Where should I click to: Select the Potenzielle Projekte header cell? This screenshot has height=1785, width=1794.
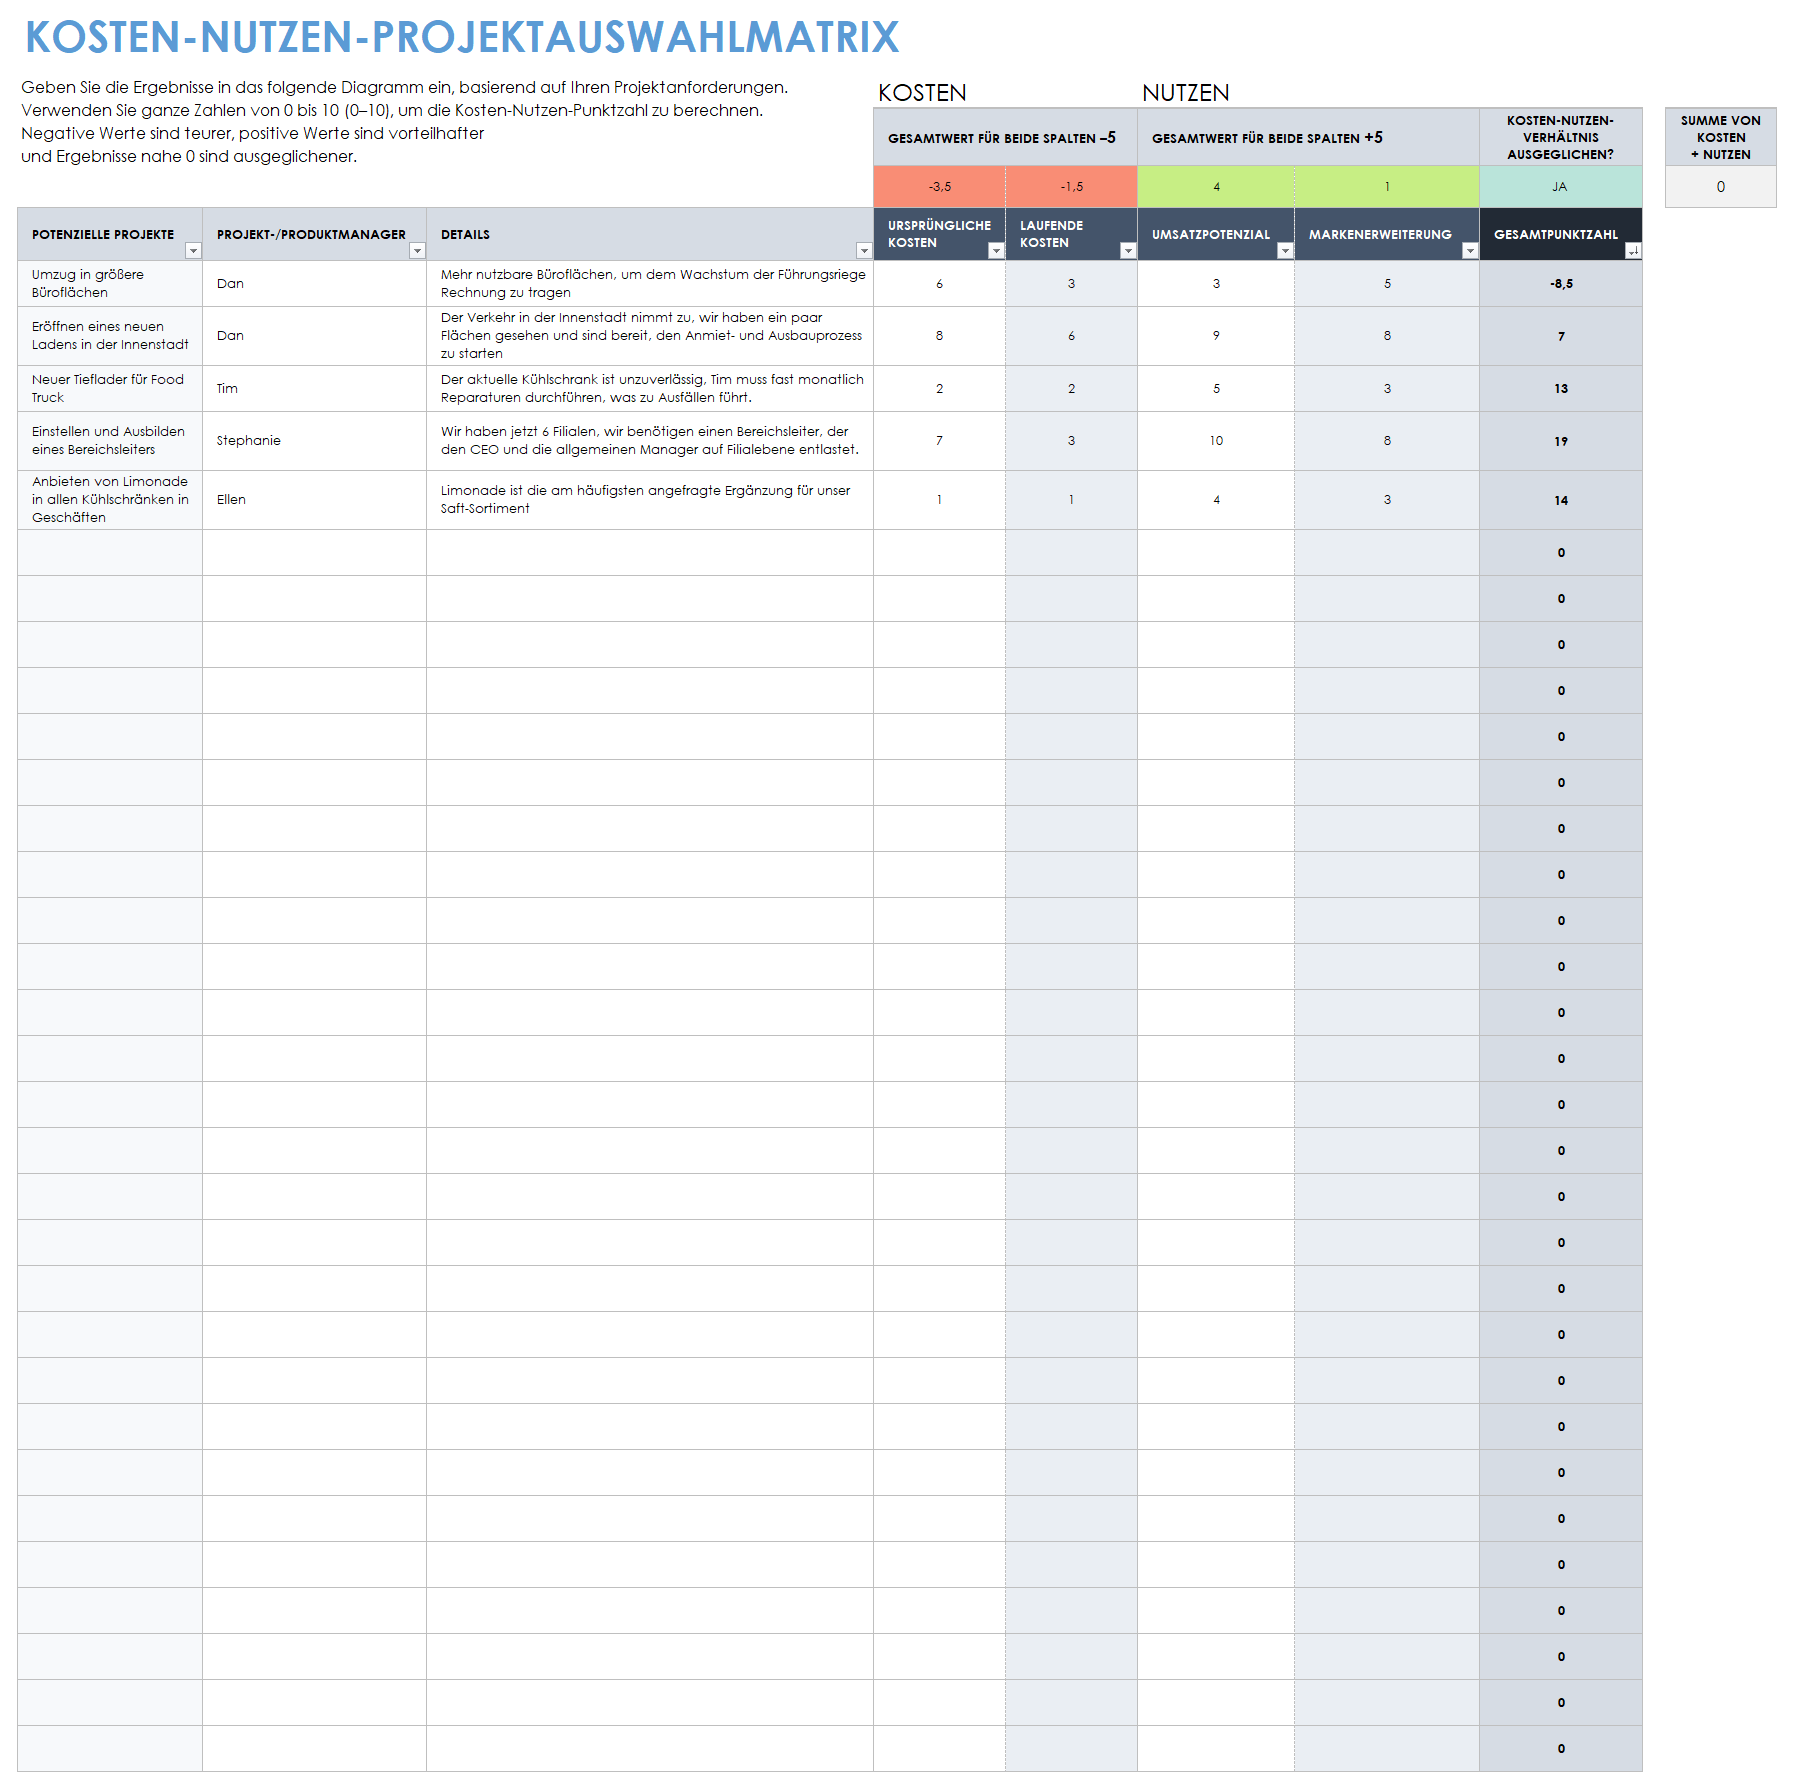[110, 234]
